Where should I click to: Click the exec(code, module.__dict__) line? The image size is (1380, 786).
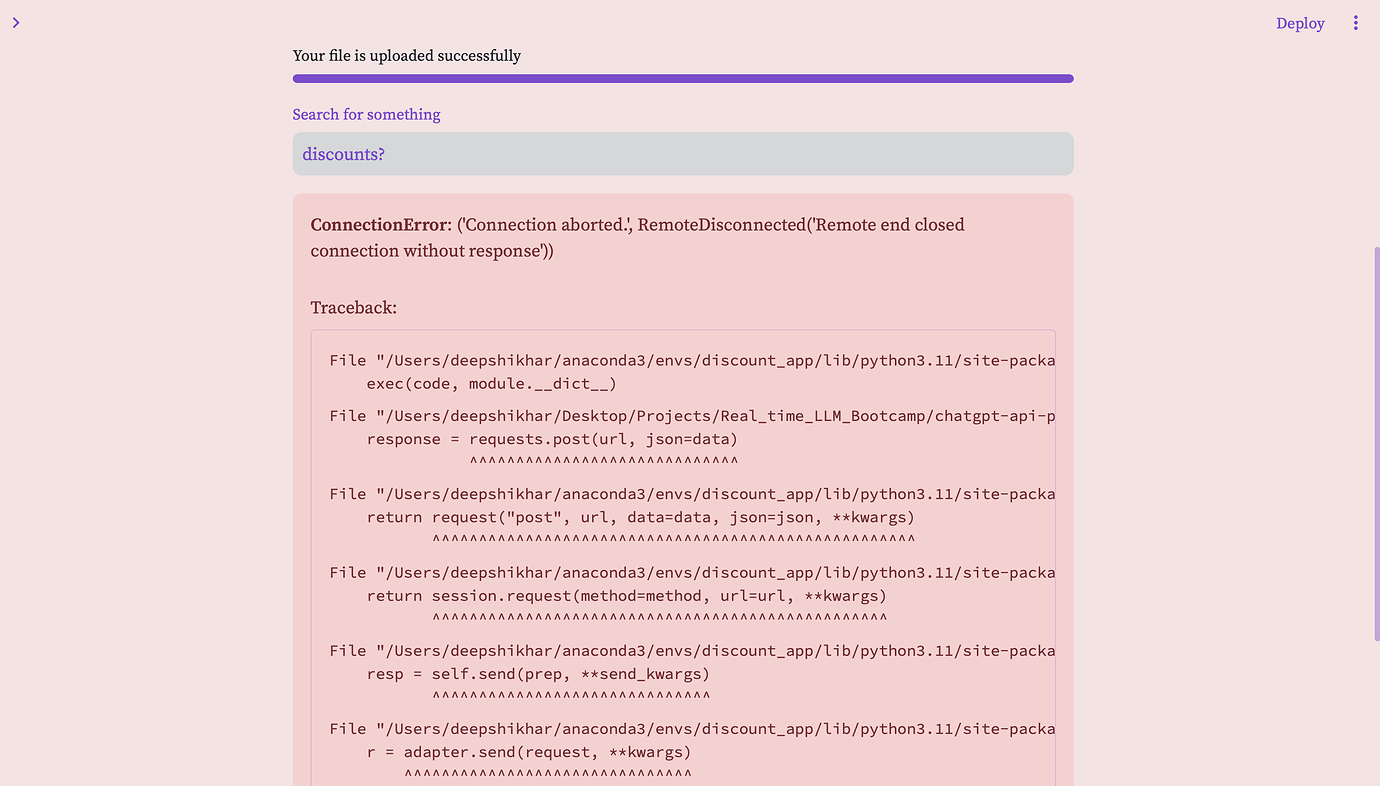coord(491,384)
